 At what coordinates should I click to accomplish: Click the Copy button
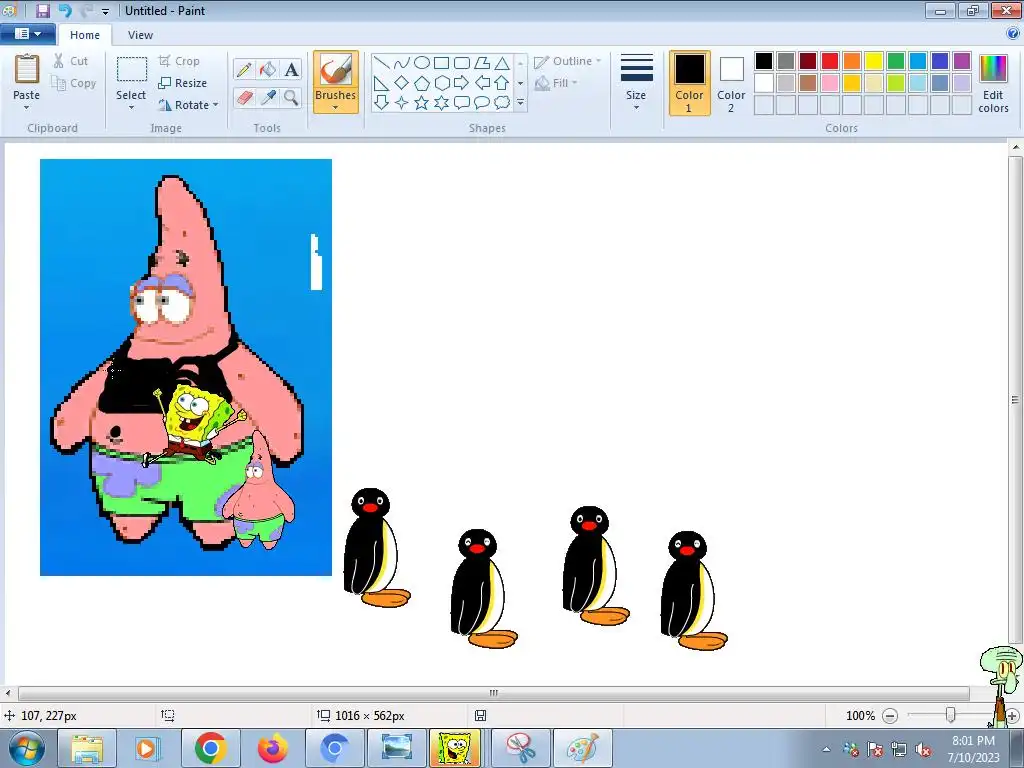tap(74, 83)
